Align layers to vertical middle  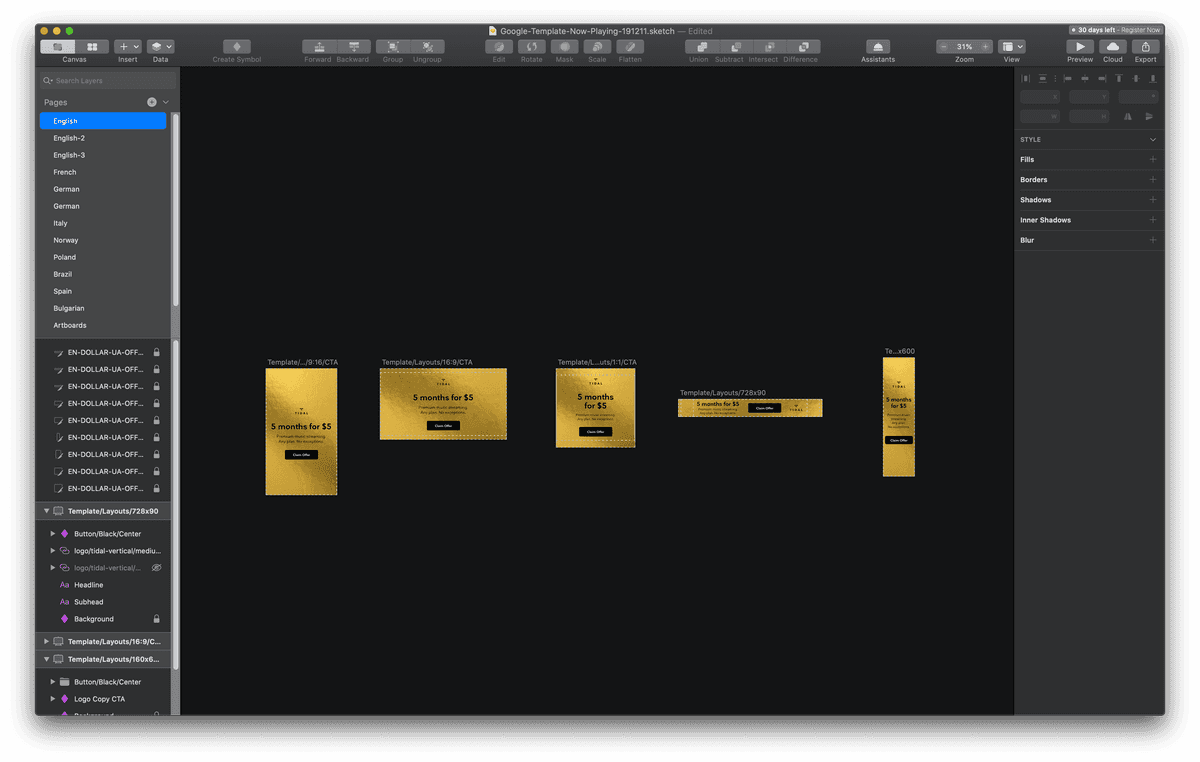[x=1136, y=78]
